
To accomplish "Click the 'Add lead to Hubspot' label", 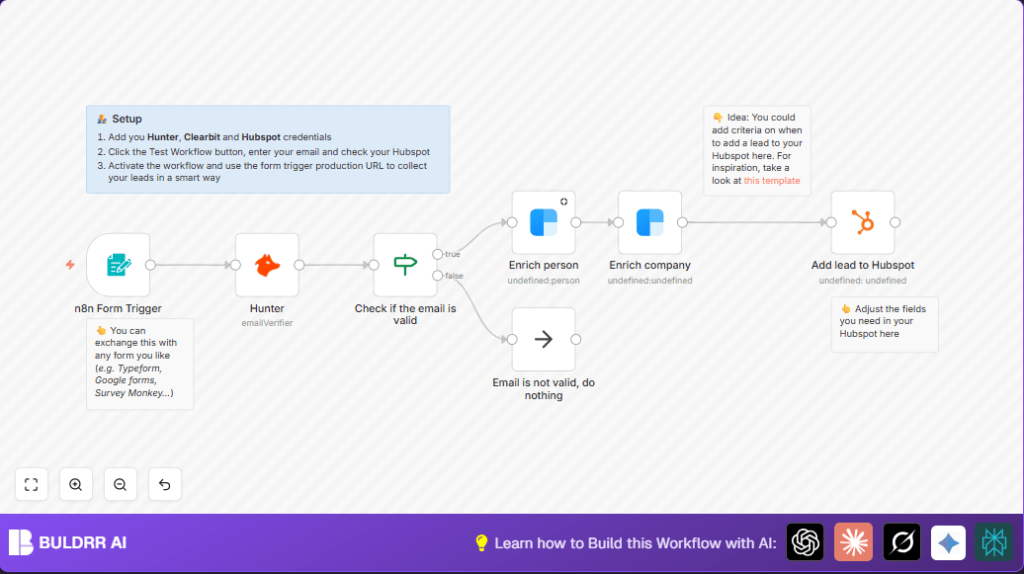I will pyautogui.click(x=863, y=265).
